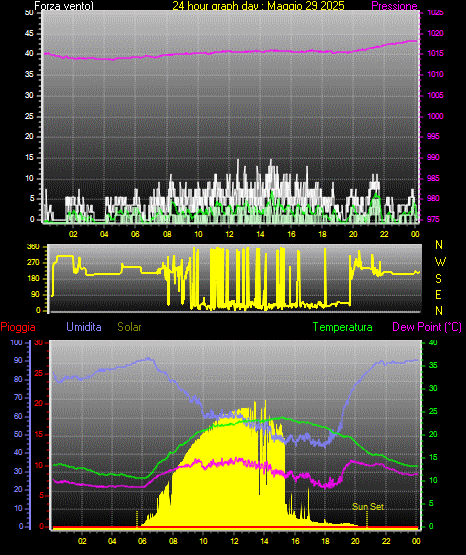Click the dotted sunrise marker near 06
This screenshot has height=555, width=466.
coord(137,519)
